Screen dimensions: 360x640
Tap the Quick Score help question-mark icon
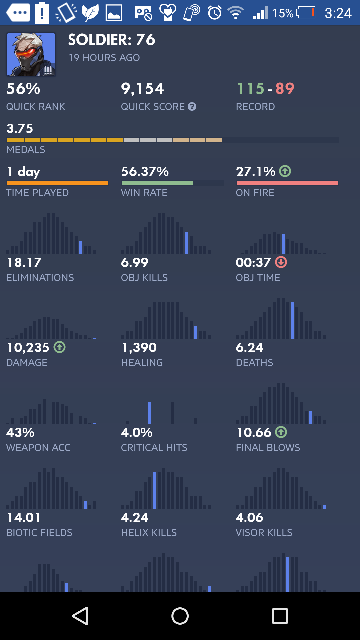(x=192, y=107)
